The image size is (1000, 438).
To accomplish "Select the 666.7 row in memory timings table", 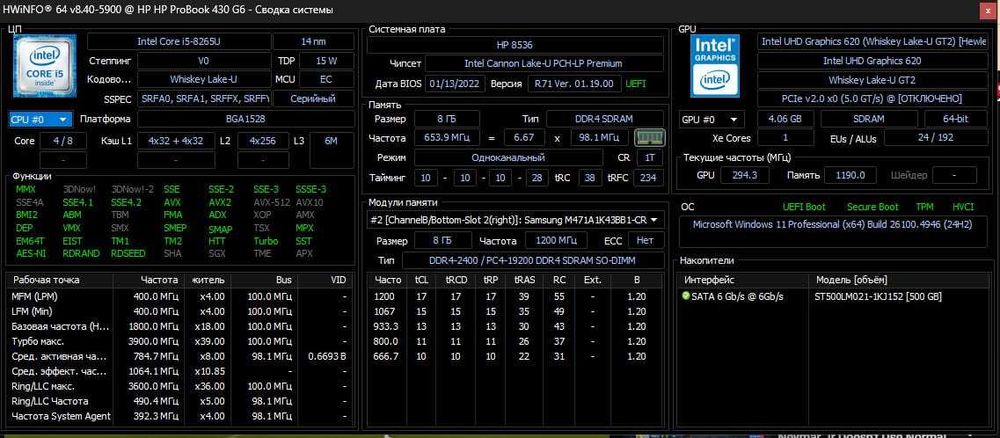I will click(515, 356).
